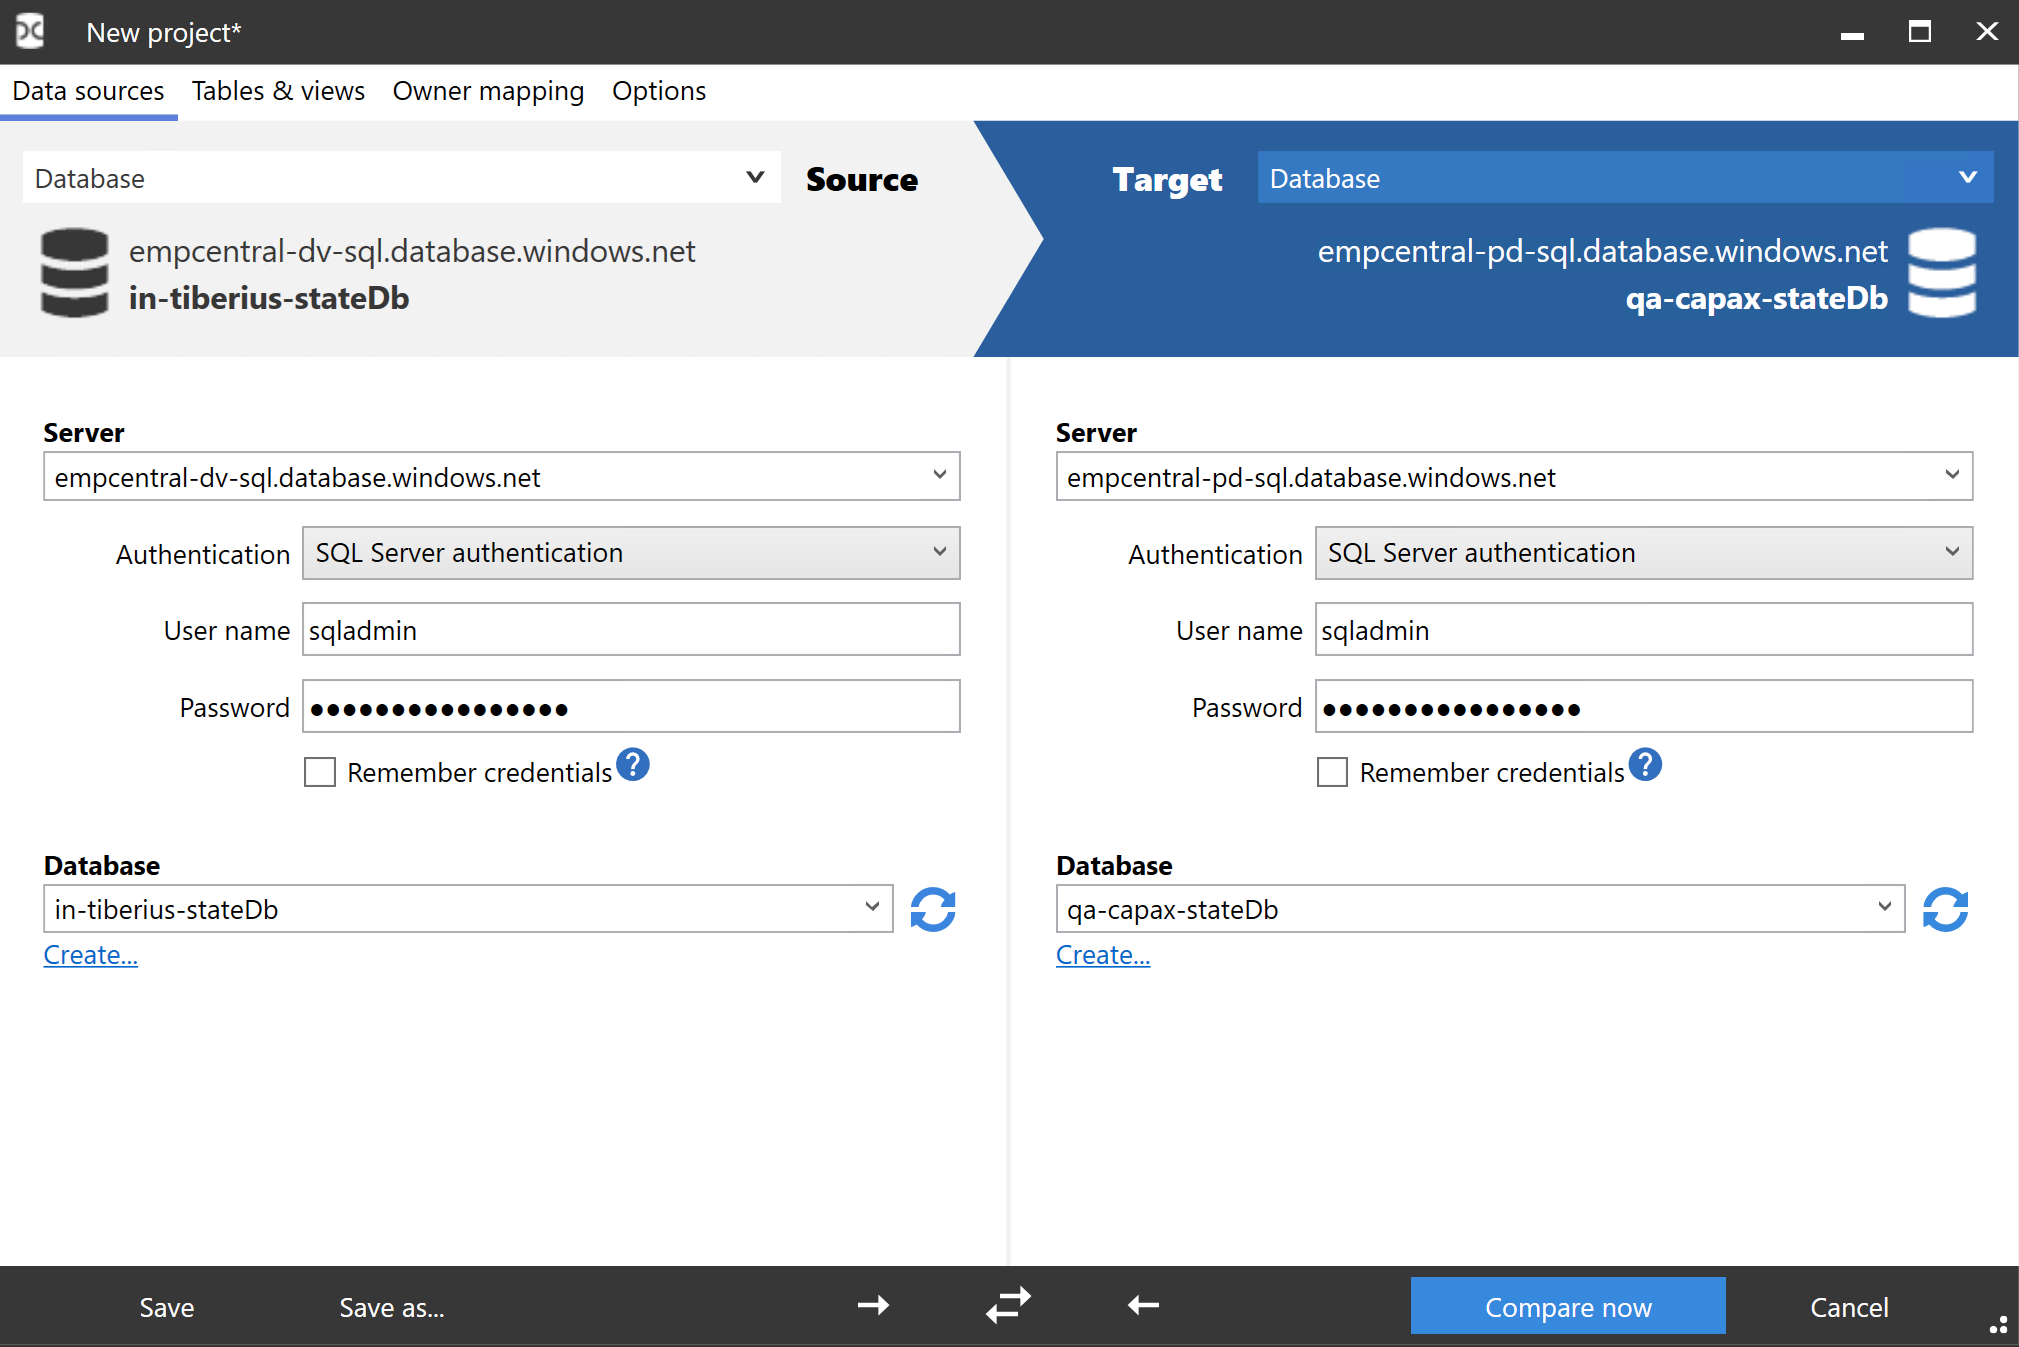Screen dimensions: 2019x1347
Task: Expand in-tiberius-stateDb database dropdown
Action: (872, 908)
